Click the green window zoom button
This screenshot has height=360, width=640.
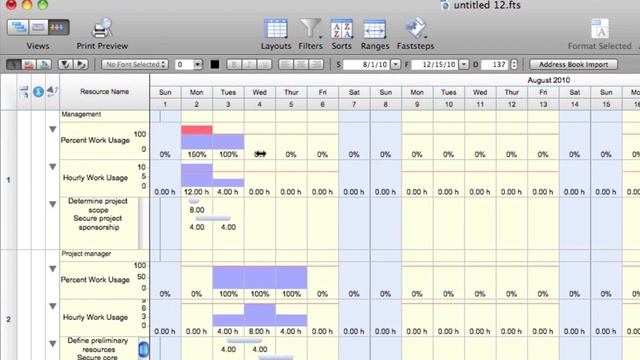click(42, 4)
